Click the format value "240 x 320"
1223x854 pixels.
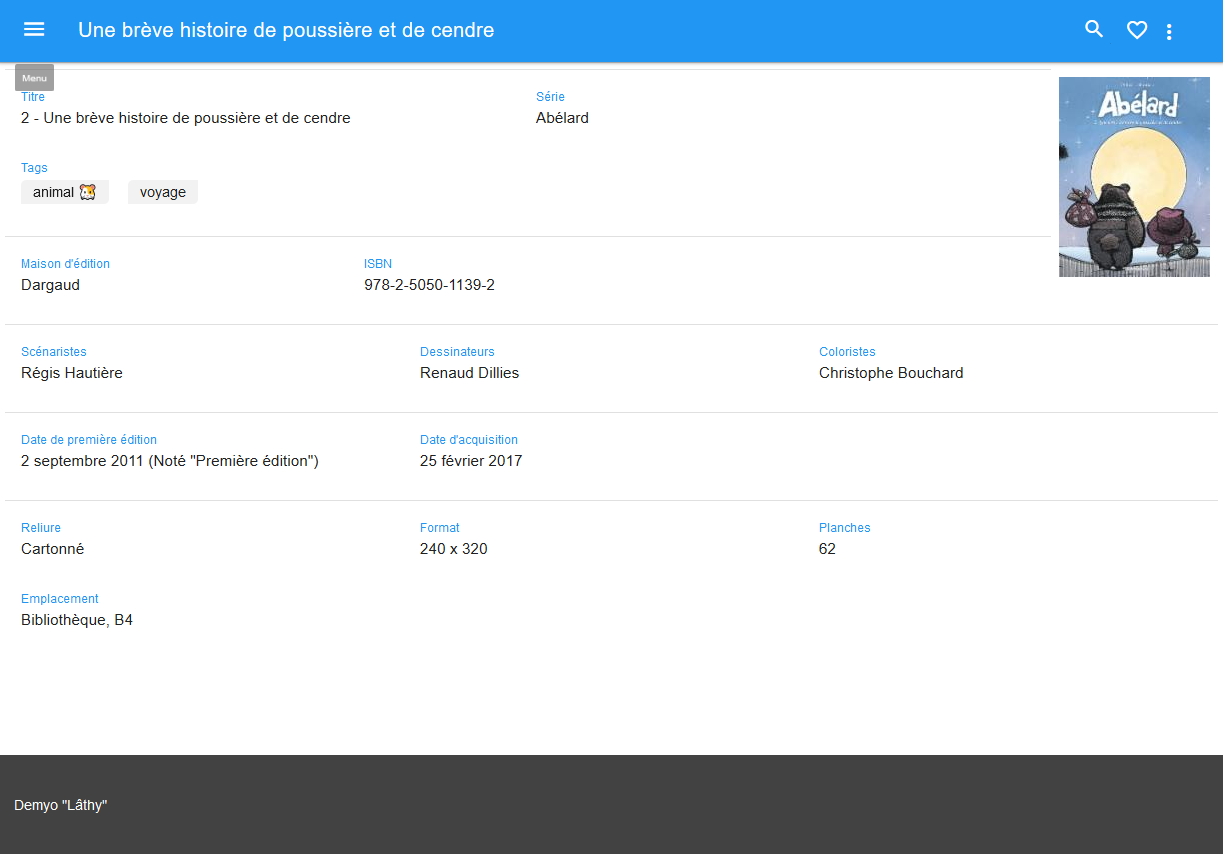[454, 549]
